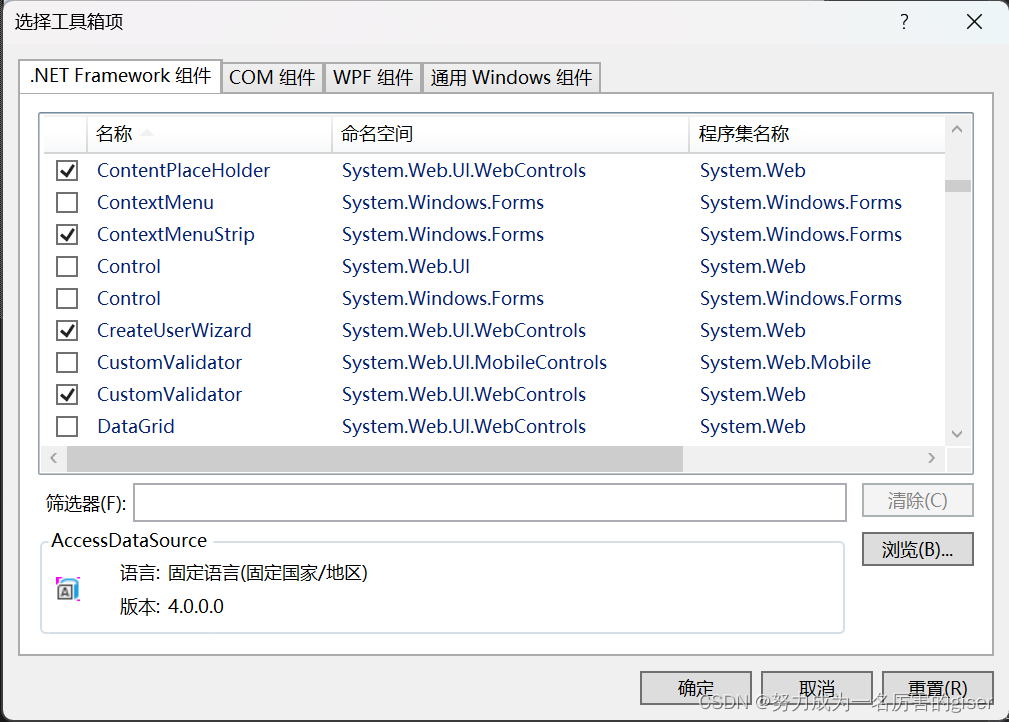Focus the 筛选器(F) filter input field

click(x=490, y=503)
